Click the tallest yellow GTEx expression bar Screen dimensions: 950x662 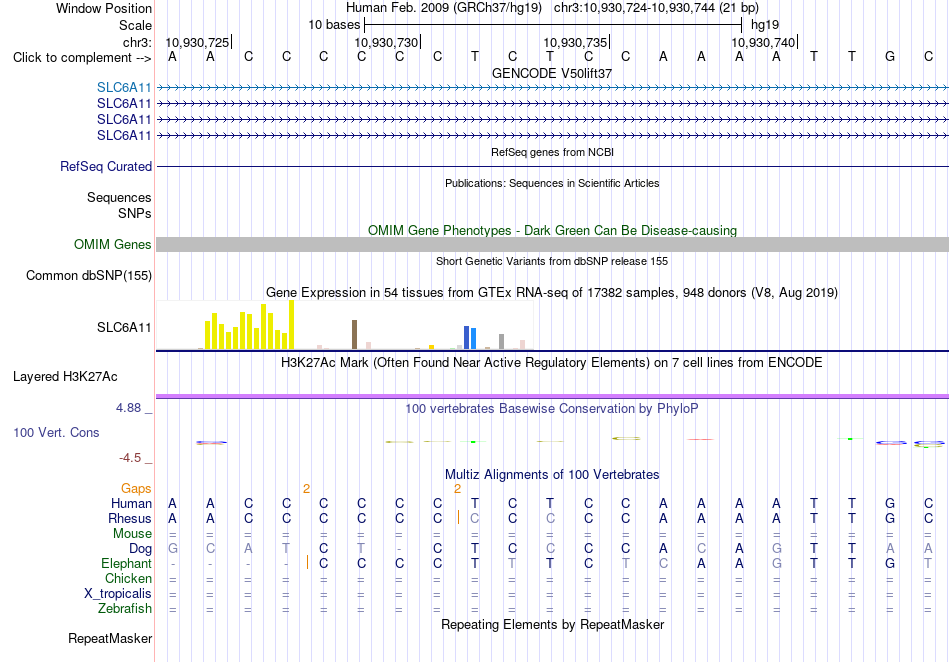click(291, 325)
